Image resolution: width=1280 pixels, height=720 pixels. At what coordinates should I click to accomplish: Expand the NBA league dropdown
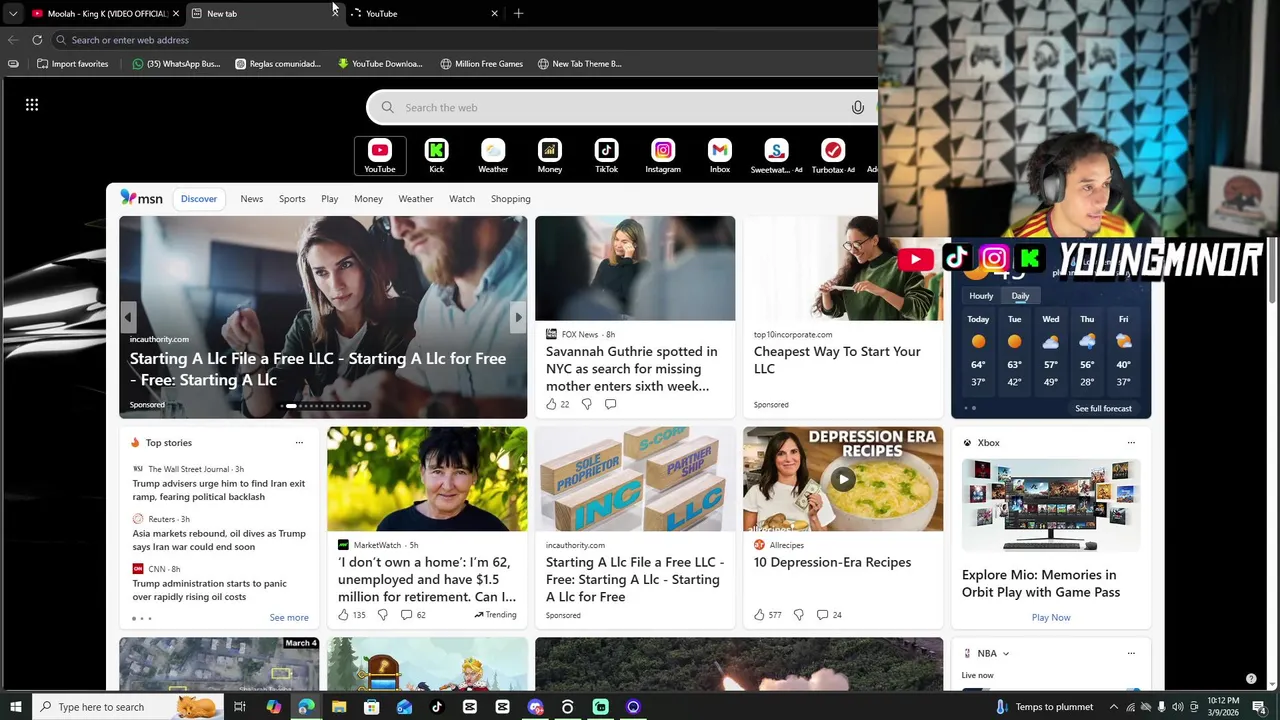(1006, 653)
